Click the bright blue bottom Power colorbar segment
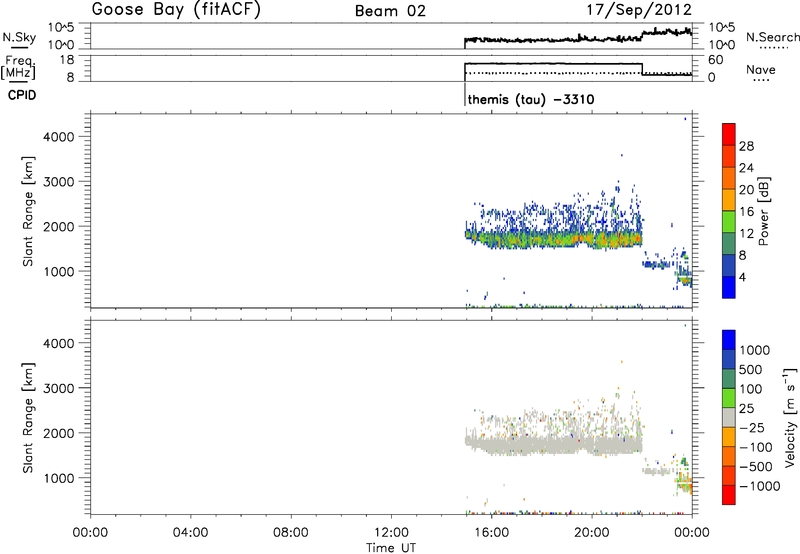Image resolution: width=800 pixels, height=554 pixels. pyautogui.click(x=729, y=287)
